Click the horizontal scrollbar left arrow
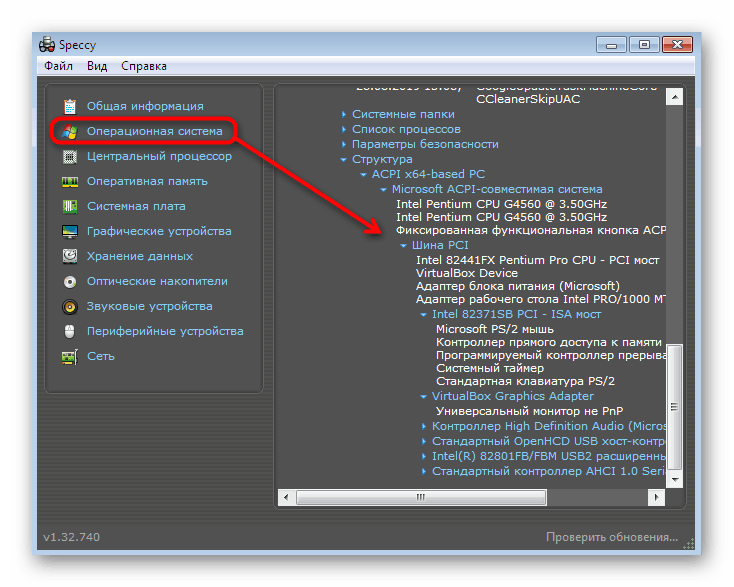 click(x=286, y=497)
